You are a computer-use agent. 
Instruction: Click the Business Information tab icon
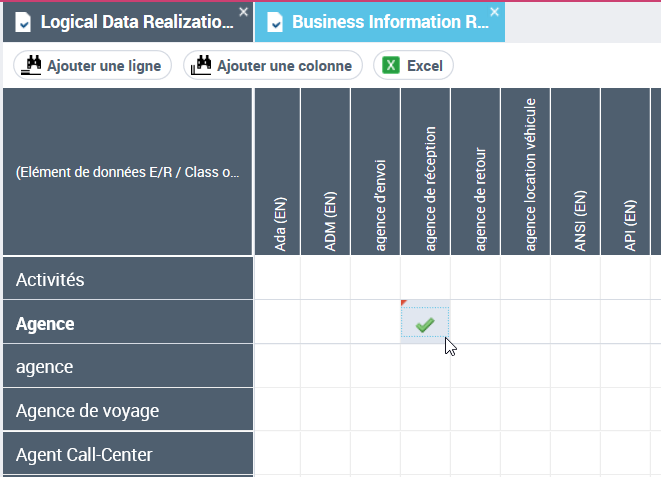click(x=275, y=22)
